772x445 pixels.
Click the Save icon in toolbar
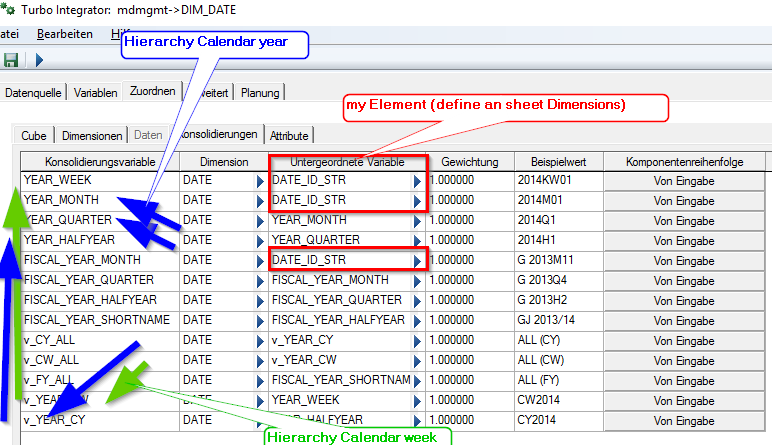click(x=11, y=60)
